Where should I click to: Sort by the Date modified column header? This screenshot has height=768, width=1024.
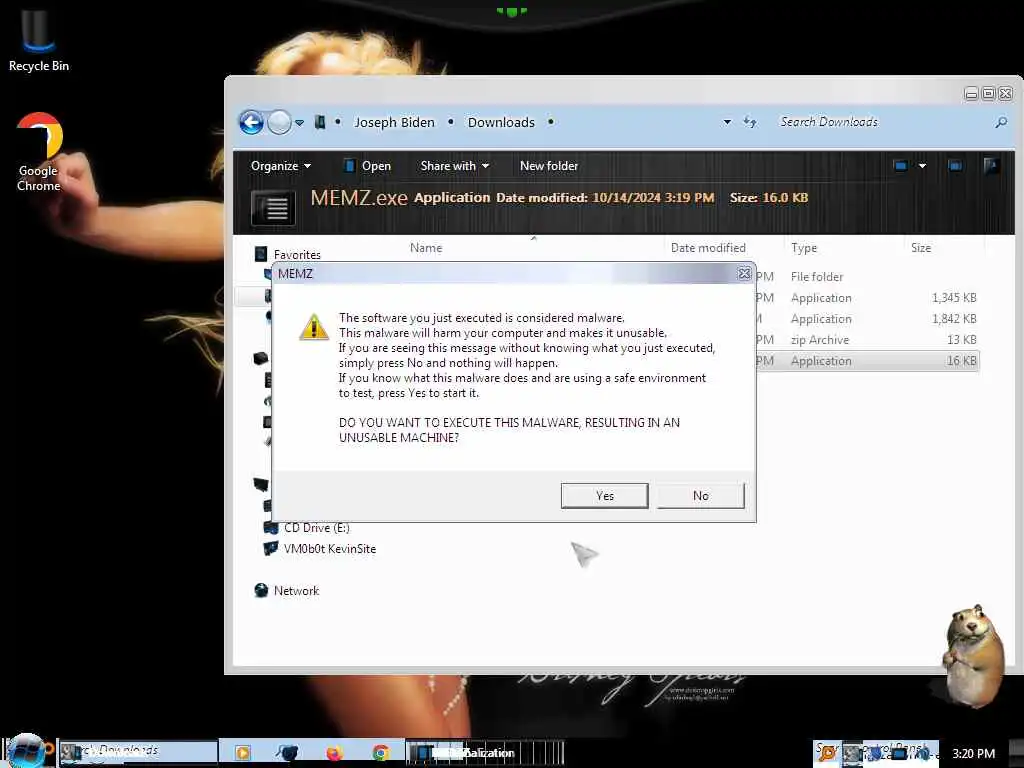(708, 248)
